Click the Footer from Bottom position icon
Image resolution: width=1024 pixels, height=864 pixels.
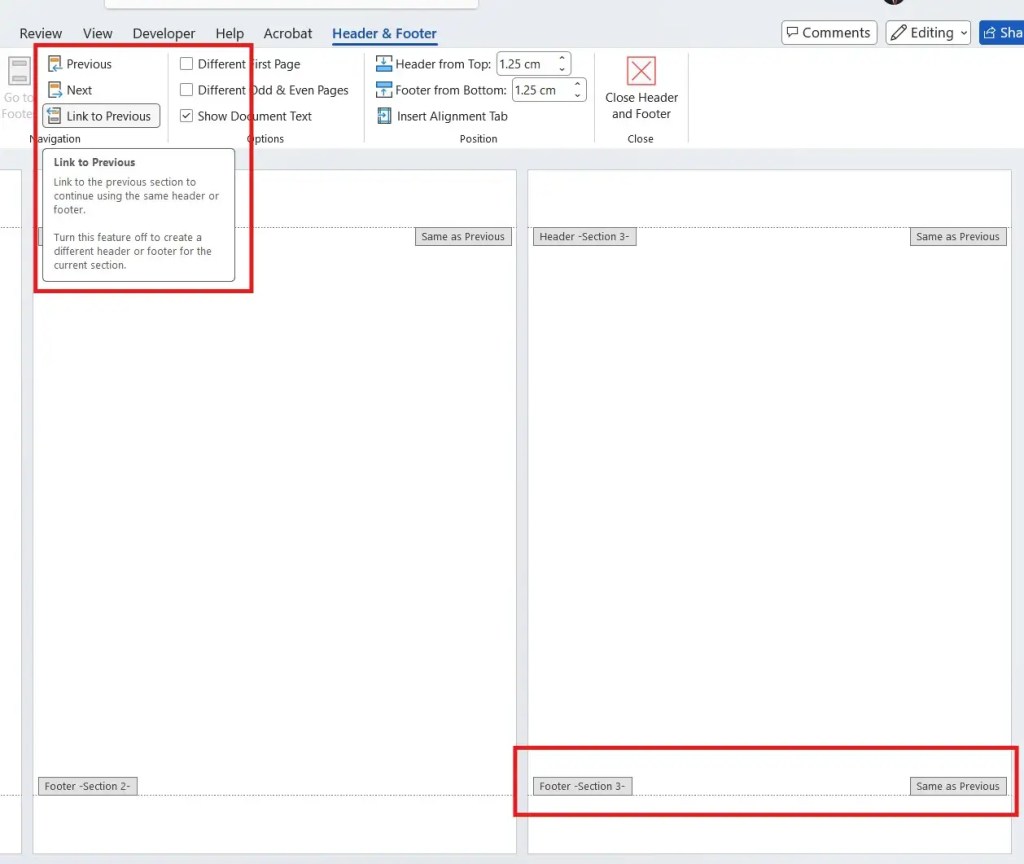385,90
